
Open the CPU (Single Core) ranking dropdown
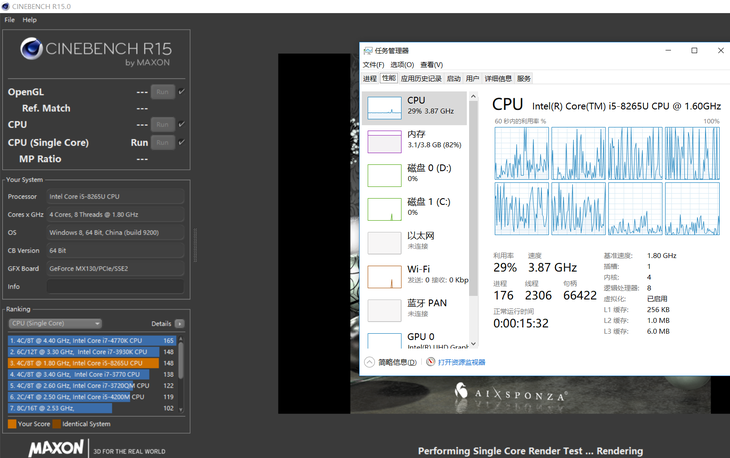55,323
